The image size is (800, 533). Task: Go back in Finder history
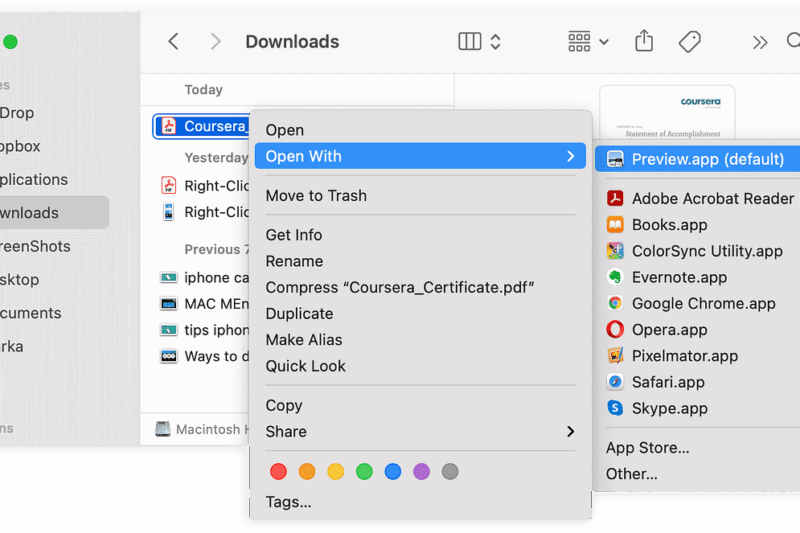173,41
